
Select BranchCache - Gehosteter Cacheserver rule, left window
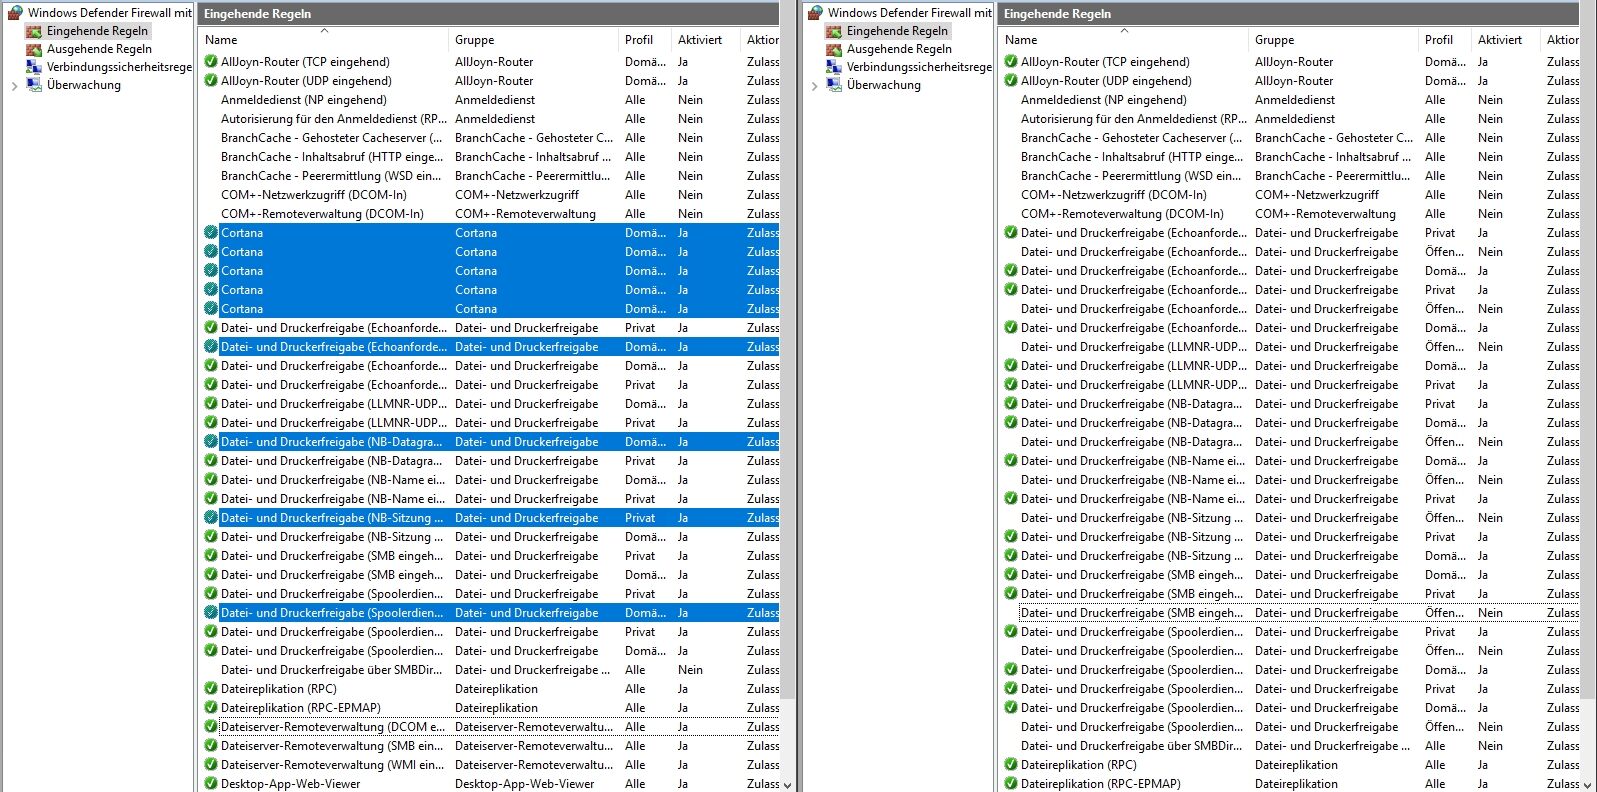(x=331, y=138)
